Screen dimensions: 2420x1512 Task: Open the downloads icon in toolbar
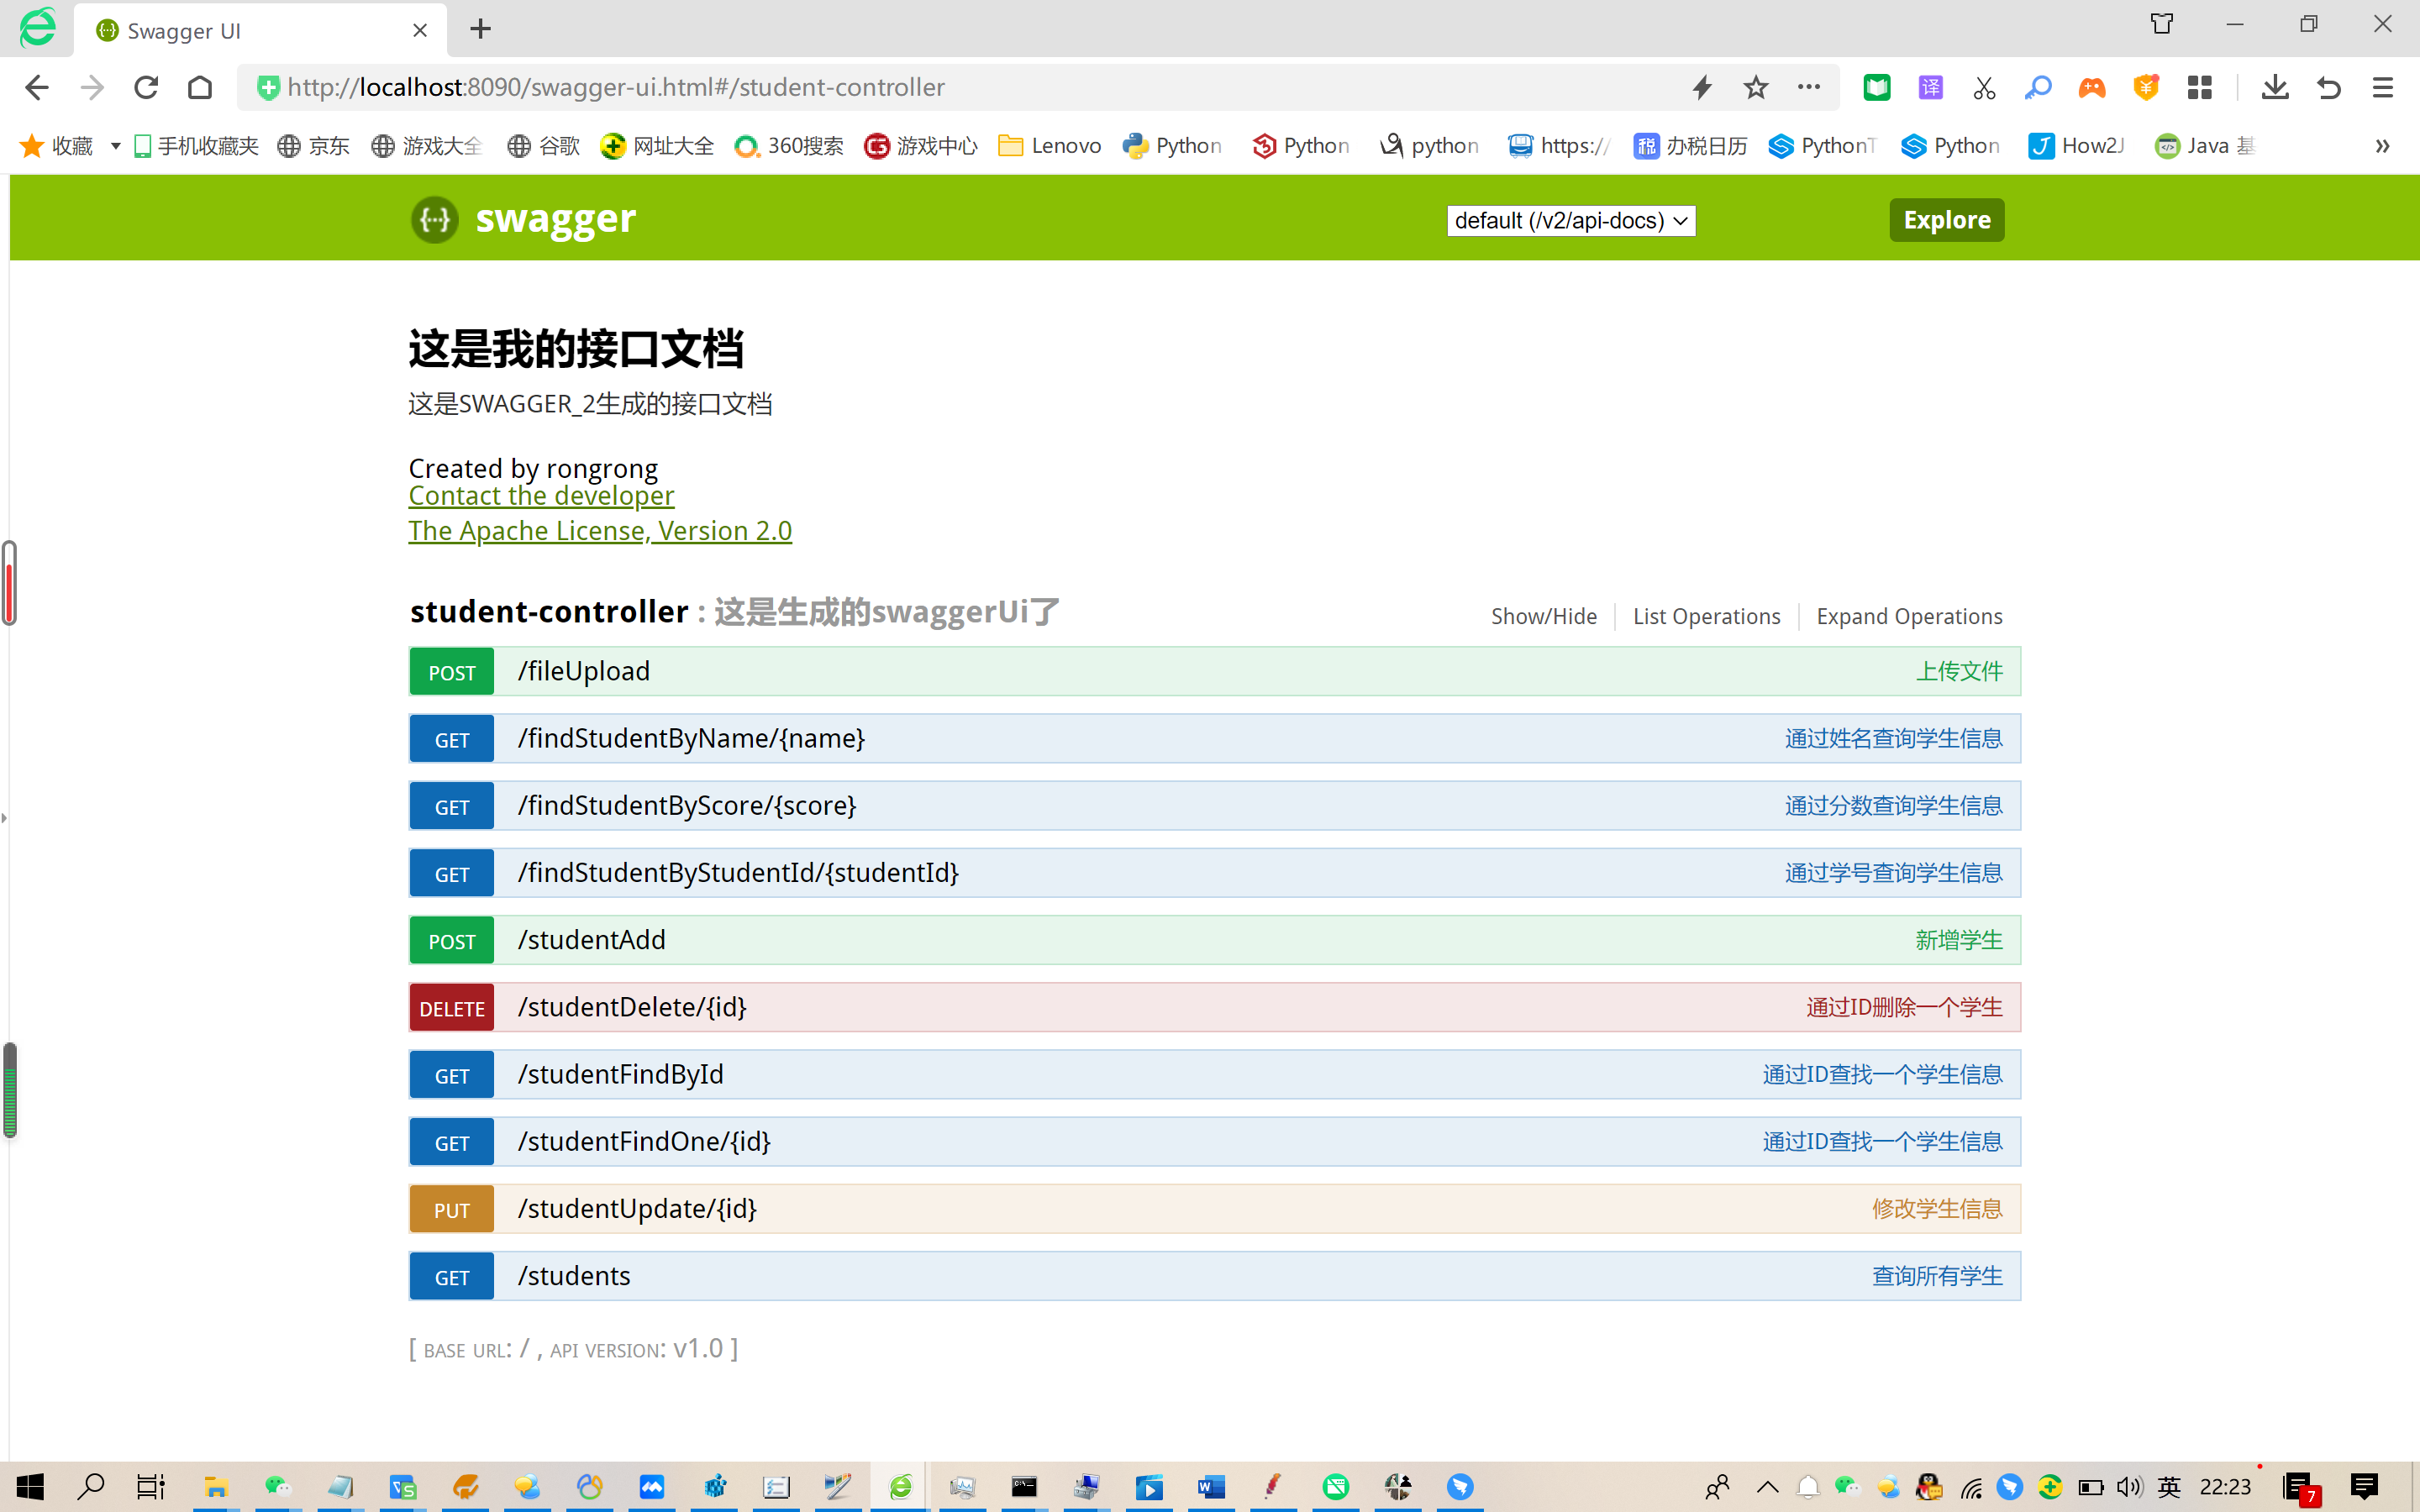pyautogui.click(x=2275, y=88)
